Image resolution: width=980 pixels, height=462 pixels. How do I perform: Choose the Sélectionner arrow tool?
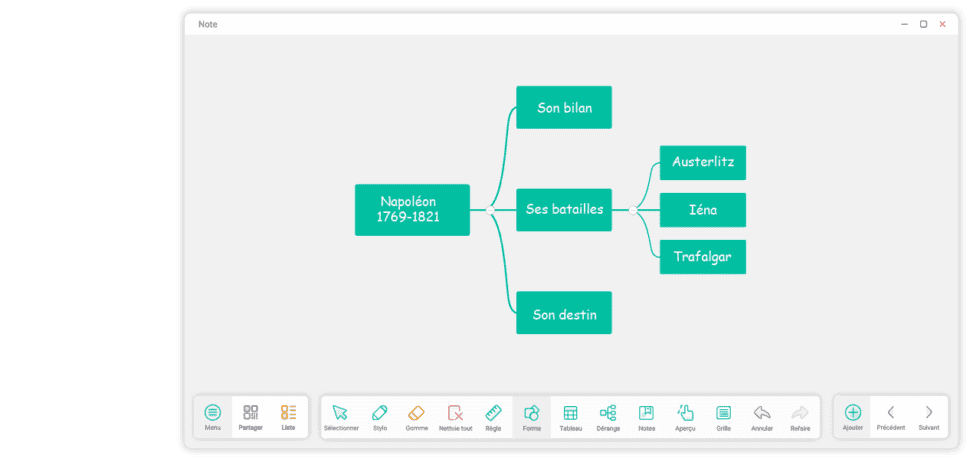tap(340, 413)
